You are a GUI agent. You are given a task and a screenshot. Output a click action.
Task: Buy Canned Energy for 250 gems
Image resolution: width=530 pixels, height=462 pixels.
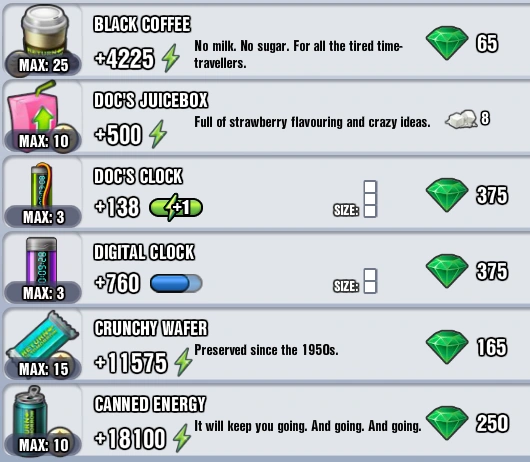[467, 423]
